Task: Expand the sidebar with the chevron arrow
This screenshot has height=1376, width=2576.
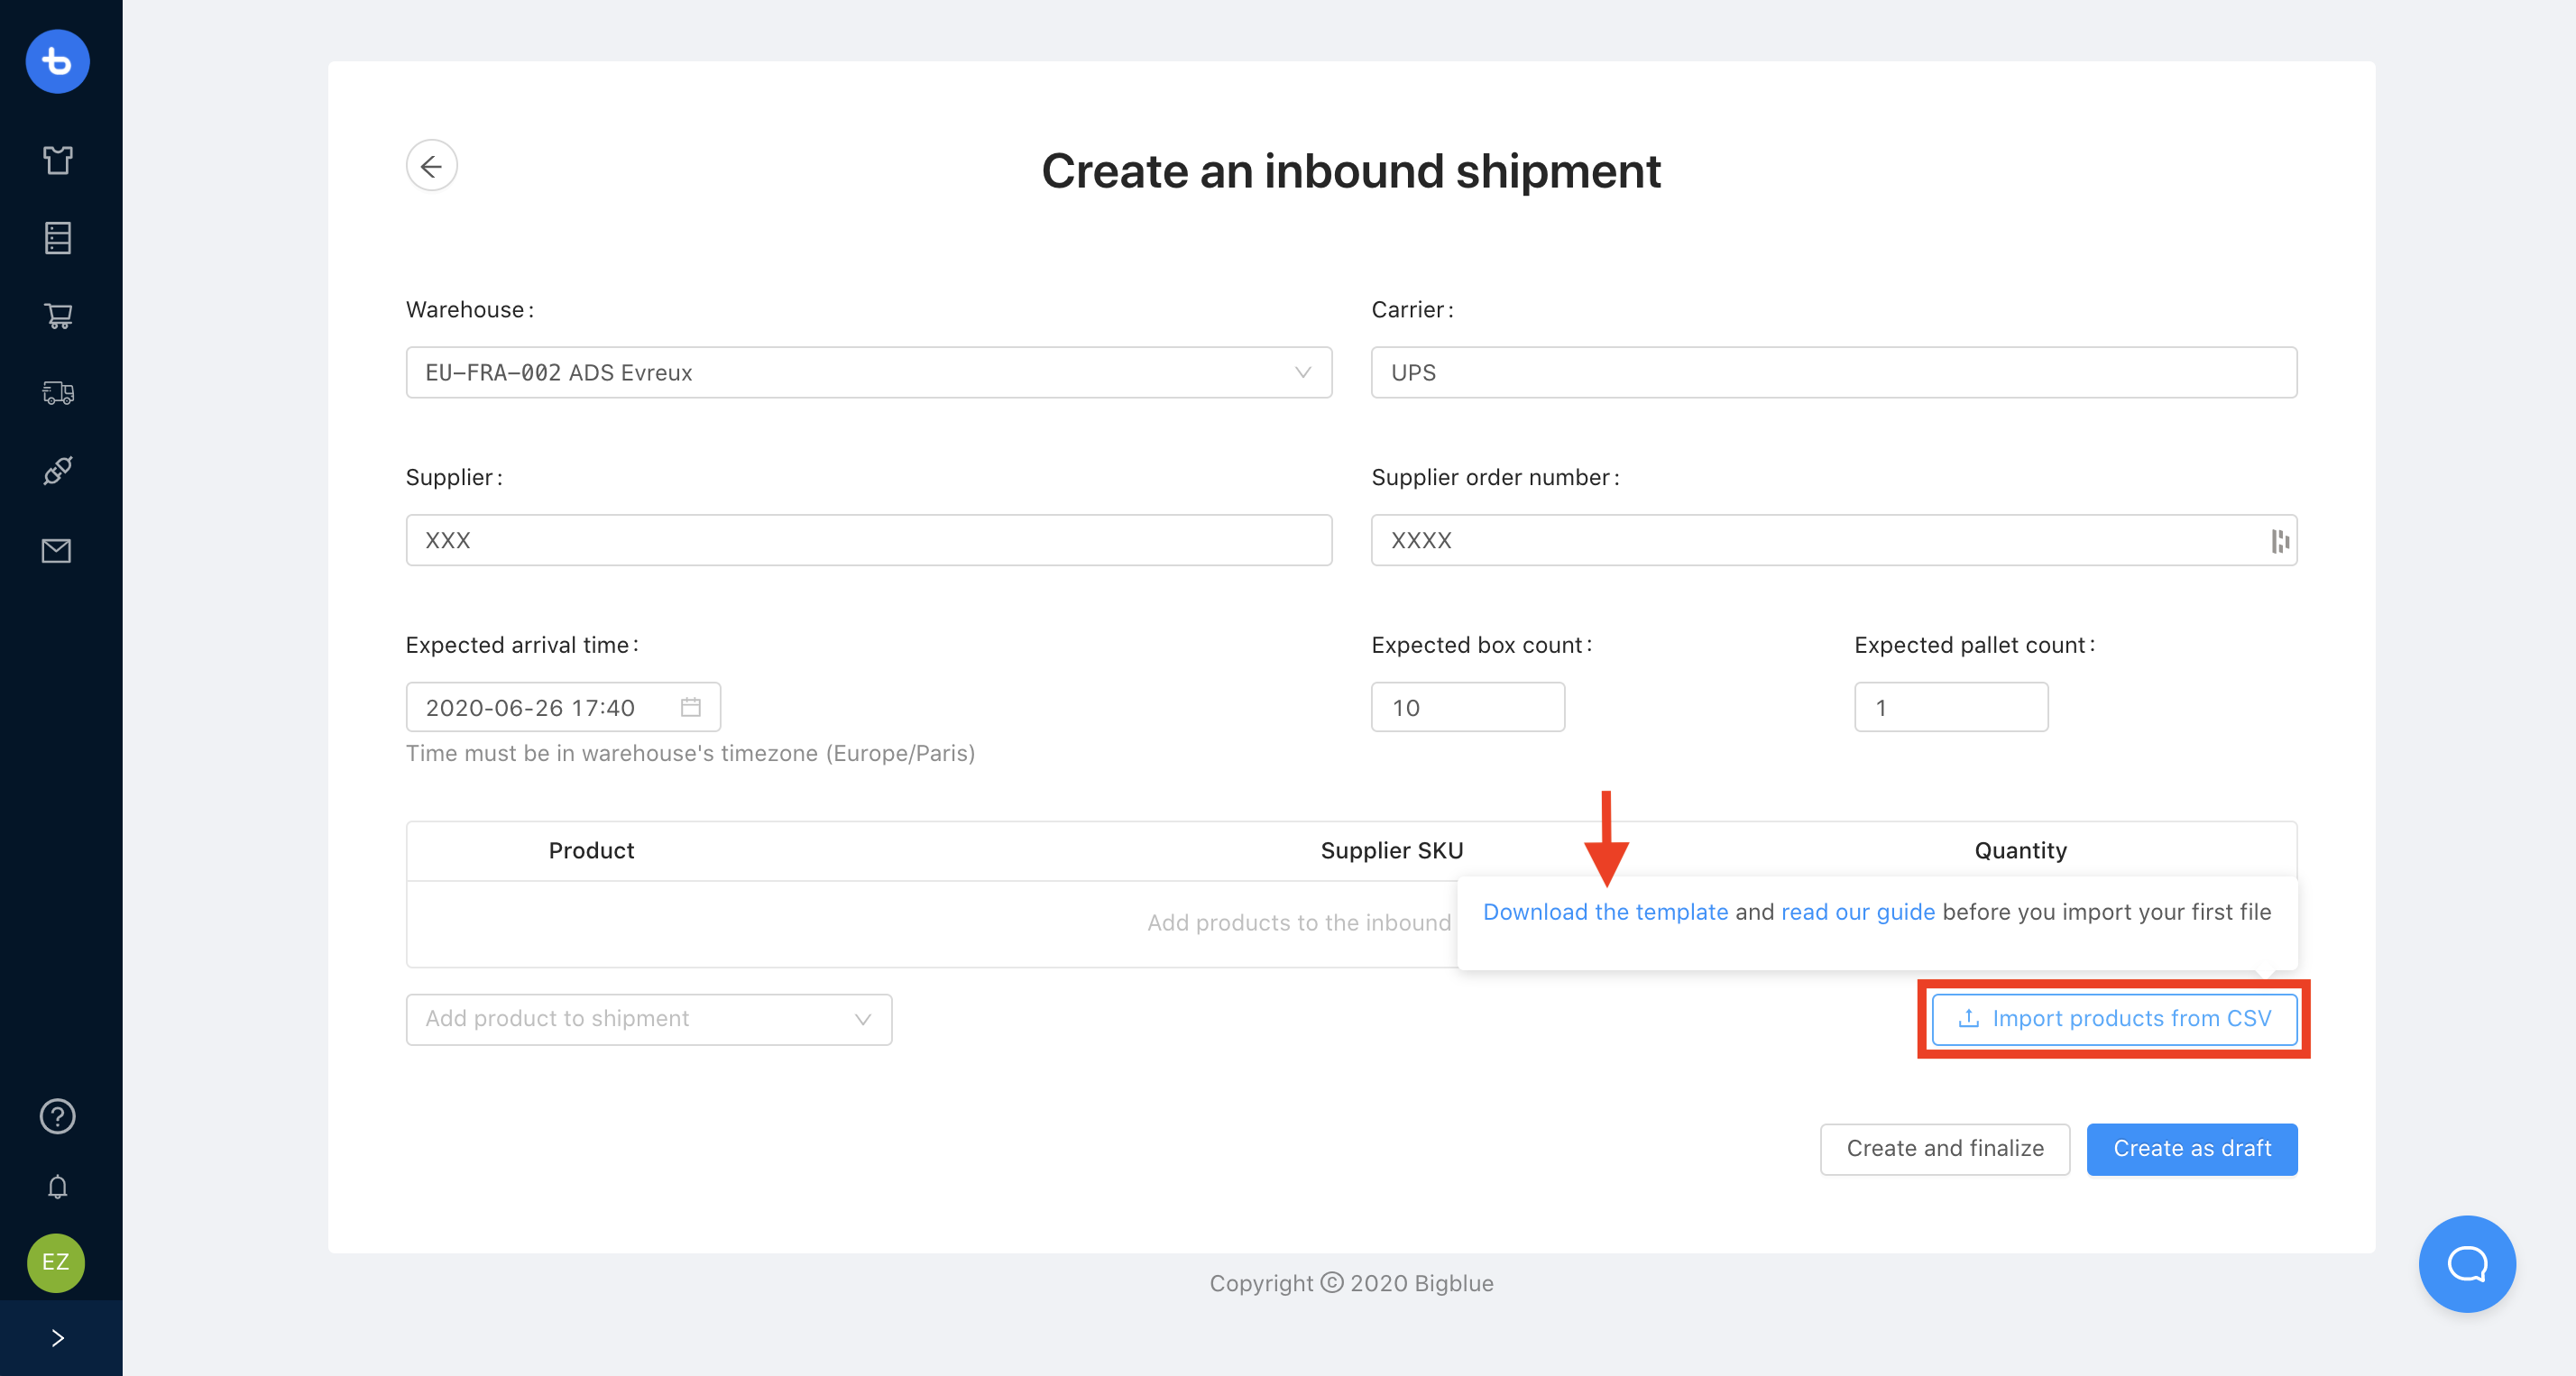Action: pyautogui.click(x=57, y=1338)
